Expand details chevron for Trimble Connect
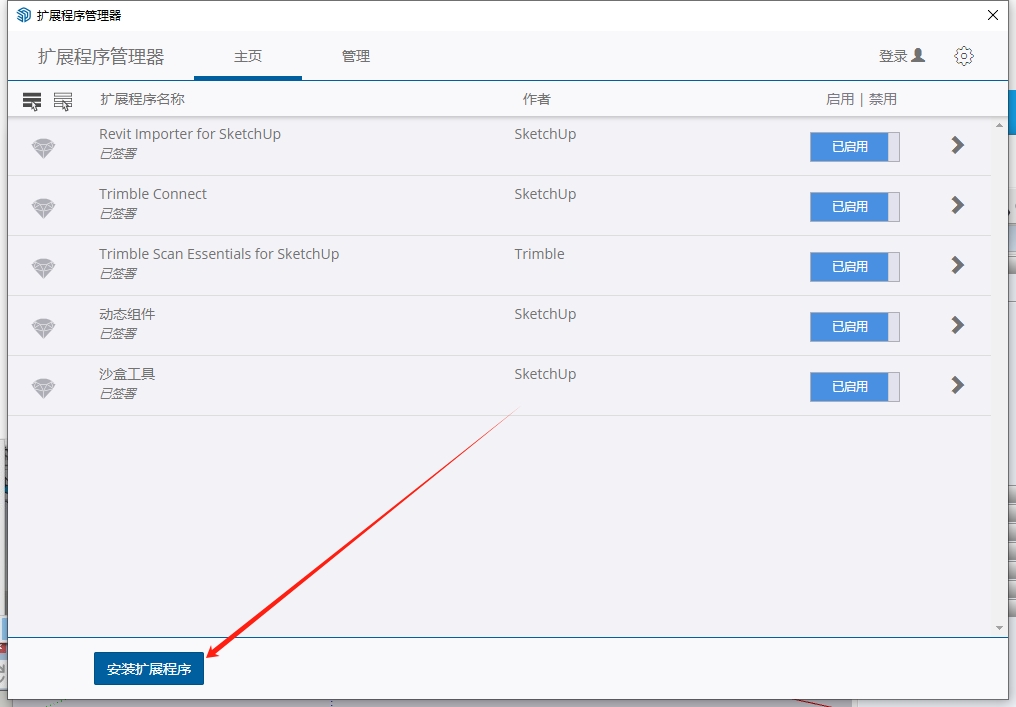The image size is (1016, 707). pyautogui.click(x=958, y=205)
